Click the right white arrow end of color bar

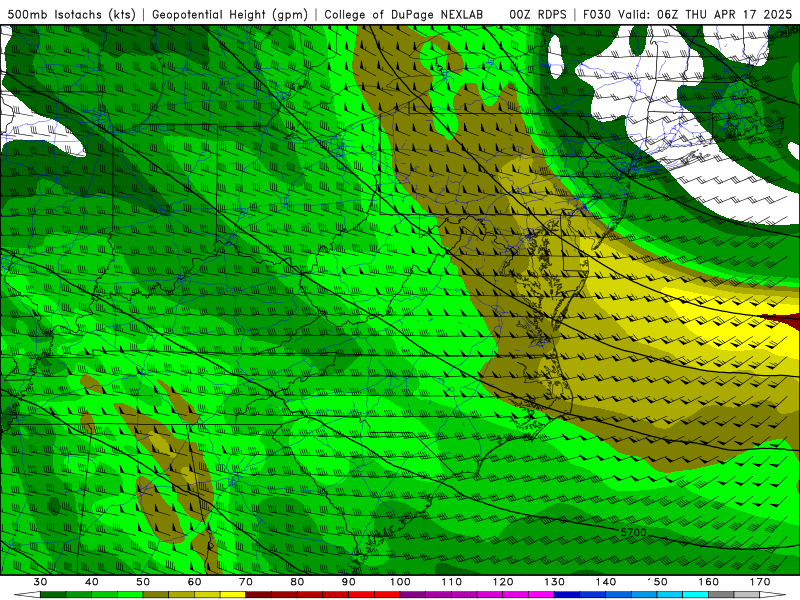point(772,595)
